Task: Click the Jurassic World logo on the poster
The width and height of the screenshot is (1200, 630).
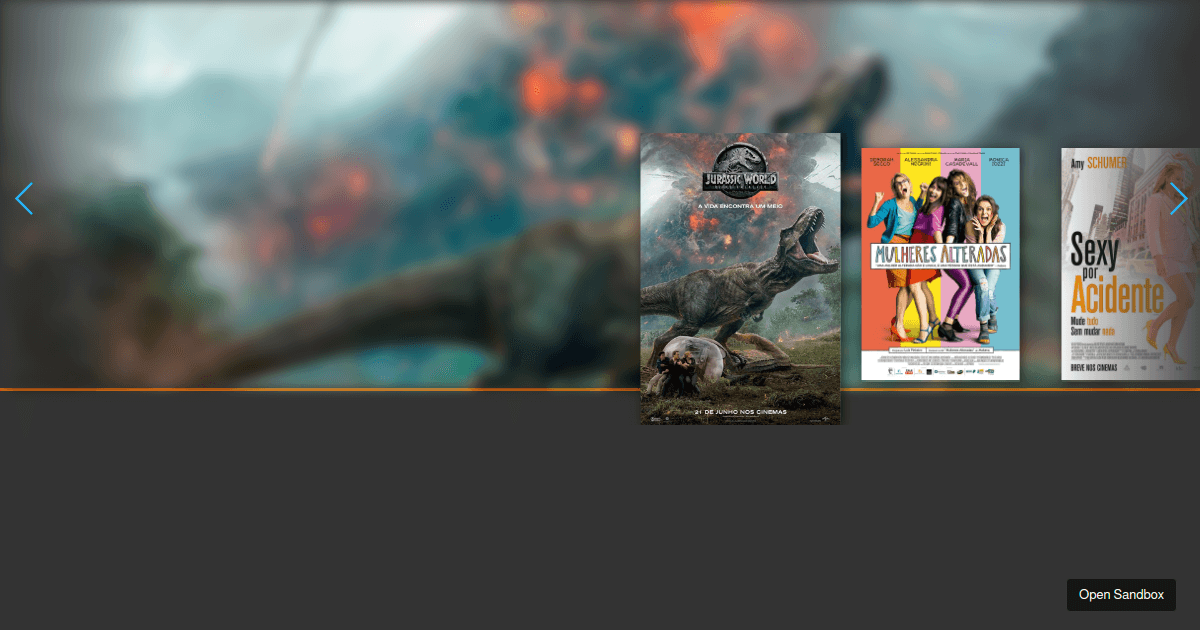Action: coord(740,177)
